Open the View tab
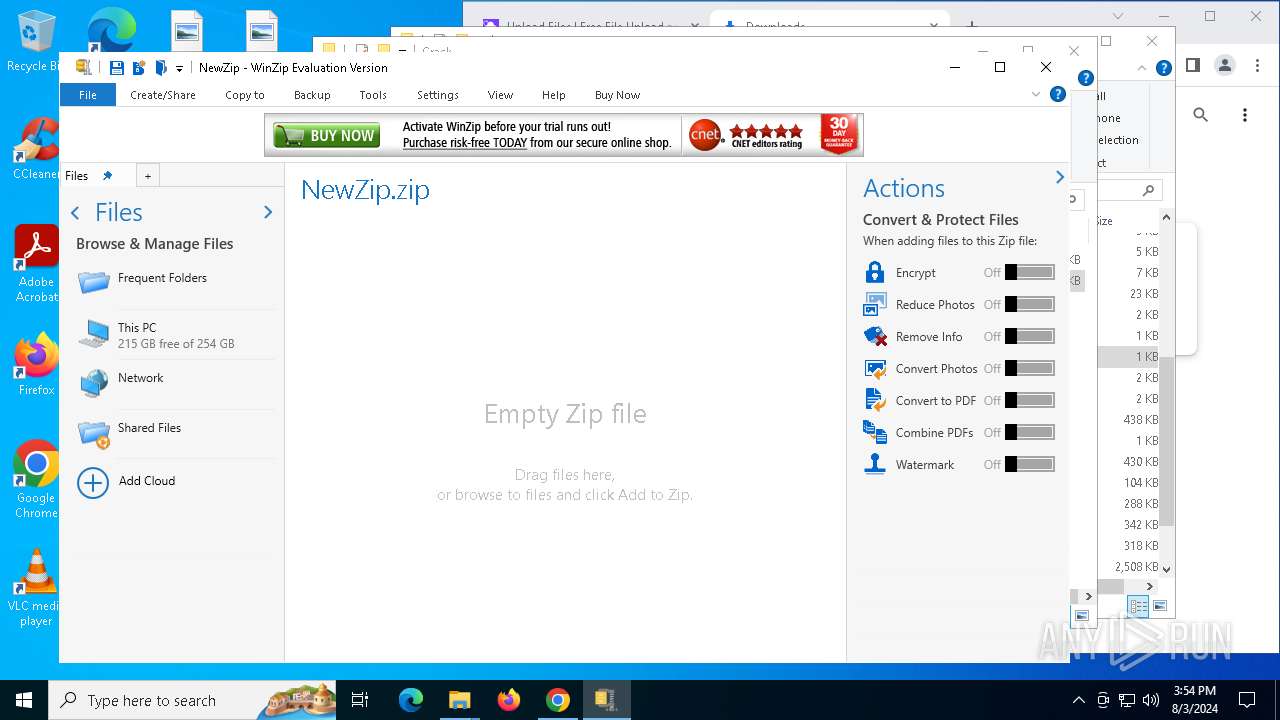Viewport: 1280px width, 720px height. tap(500, 95)
